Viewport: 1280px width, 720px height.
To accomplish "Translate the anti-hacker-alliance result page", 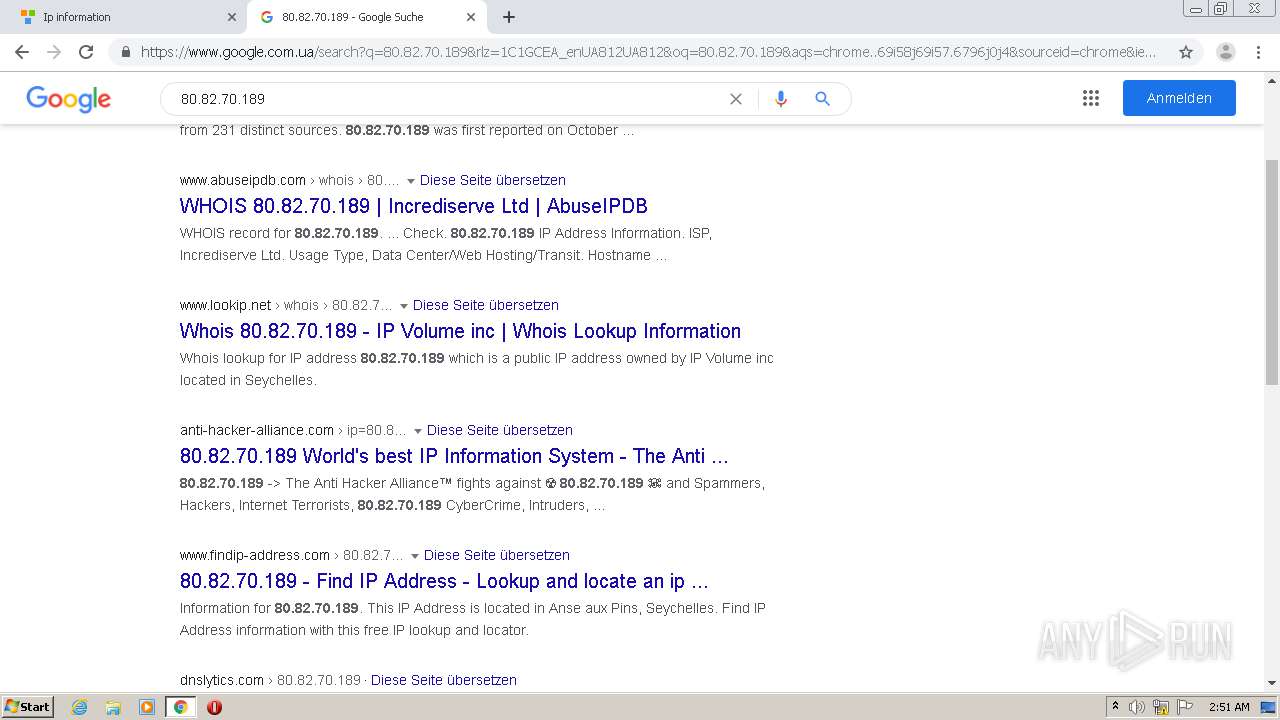I will click(500, 430).
